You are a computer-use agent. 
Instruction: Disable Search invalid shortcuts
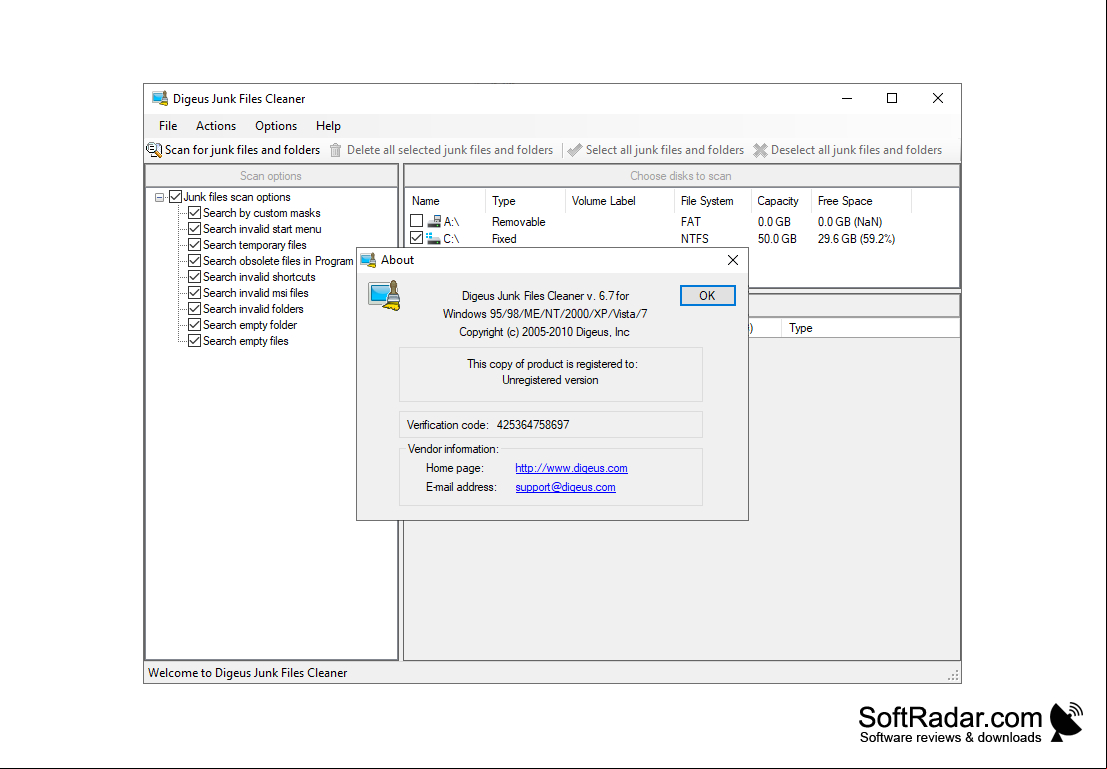(195, 277)
